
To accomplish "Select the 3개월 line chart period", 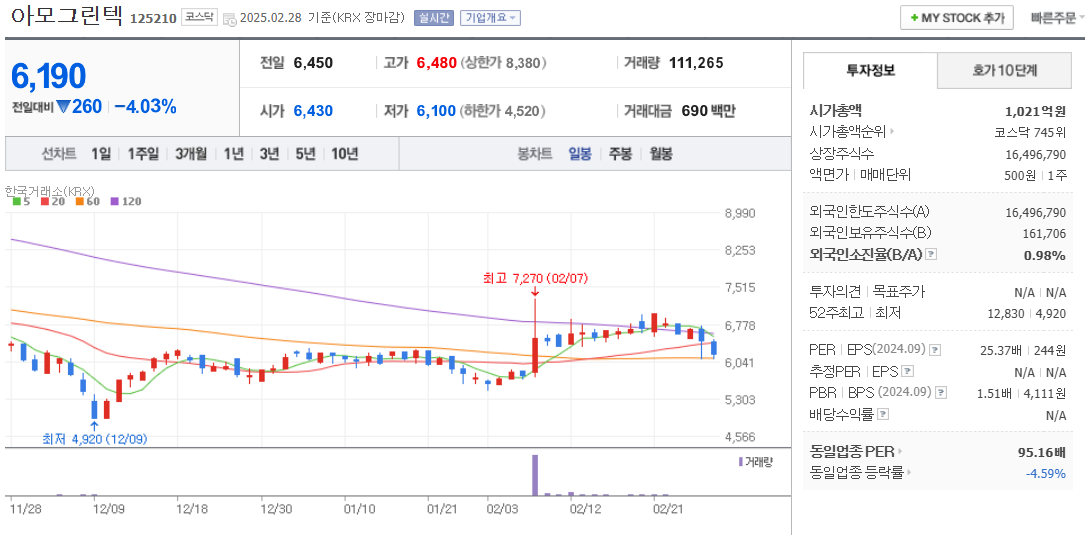I will pos(191,154).
